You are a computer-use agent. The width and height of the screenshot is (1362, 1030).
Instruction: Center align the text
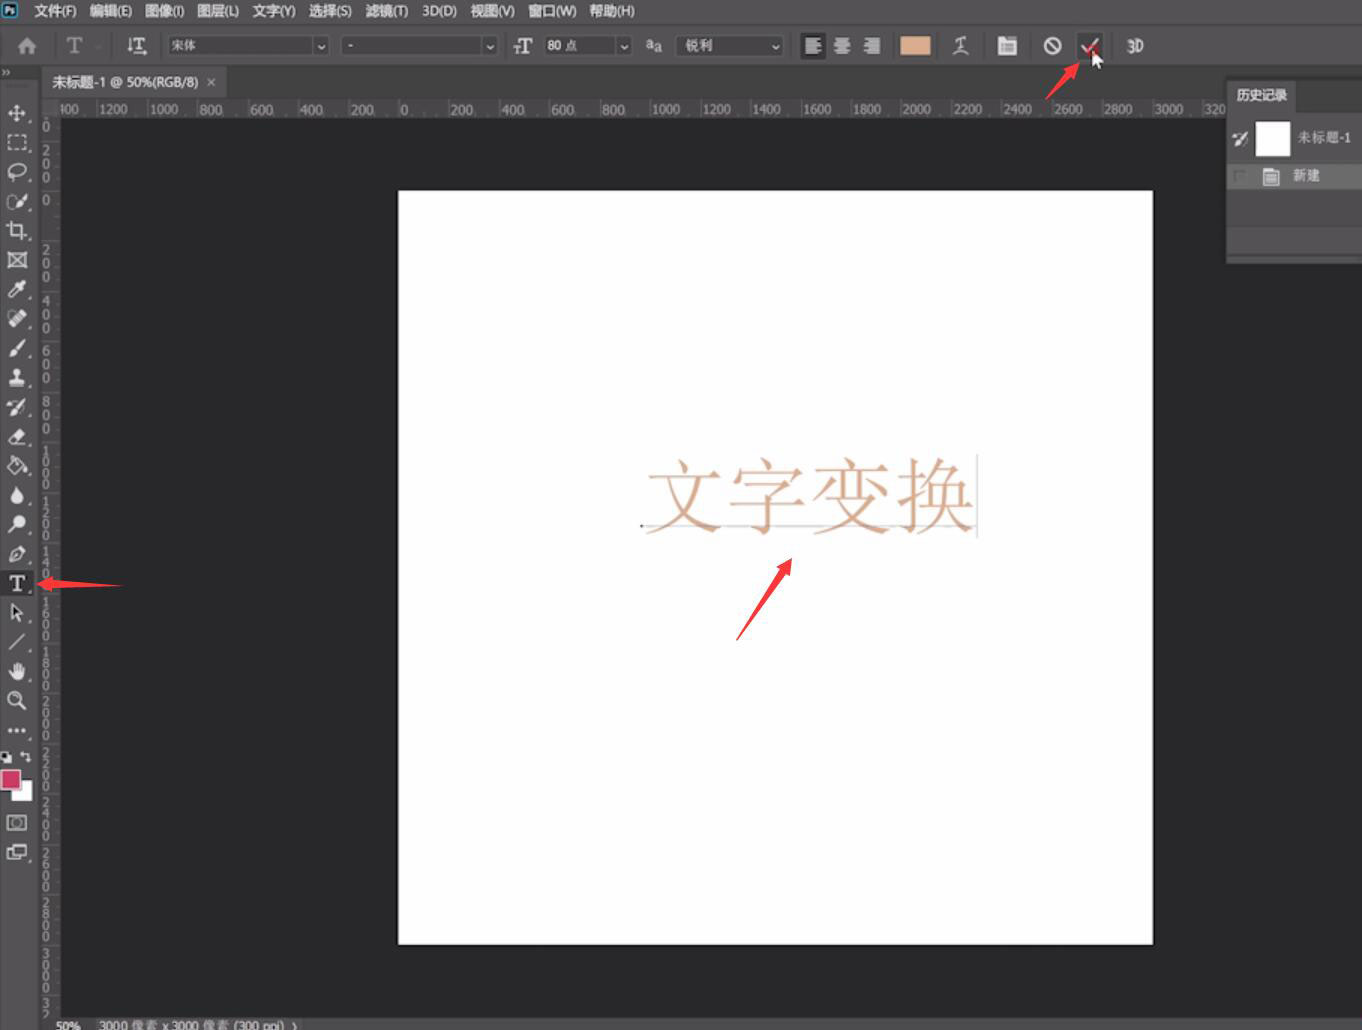(842, 46)
